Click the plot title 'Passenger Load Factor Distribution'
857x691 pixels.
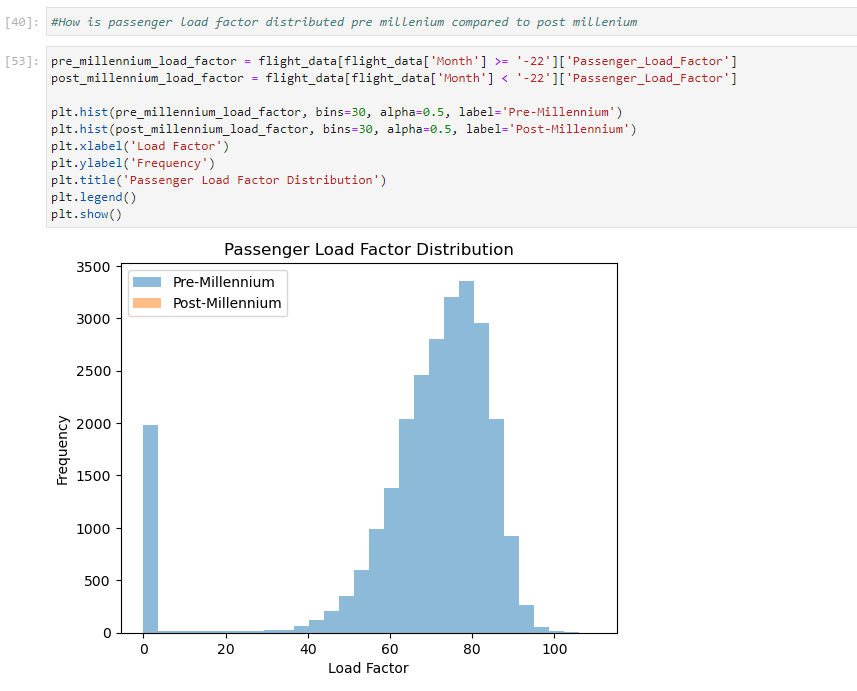coord(369,249)
